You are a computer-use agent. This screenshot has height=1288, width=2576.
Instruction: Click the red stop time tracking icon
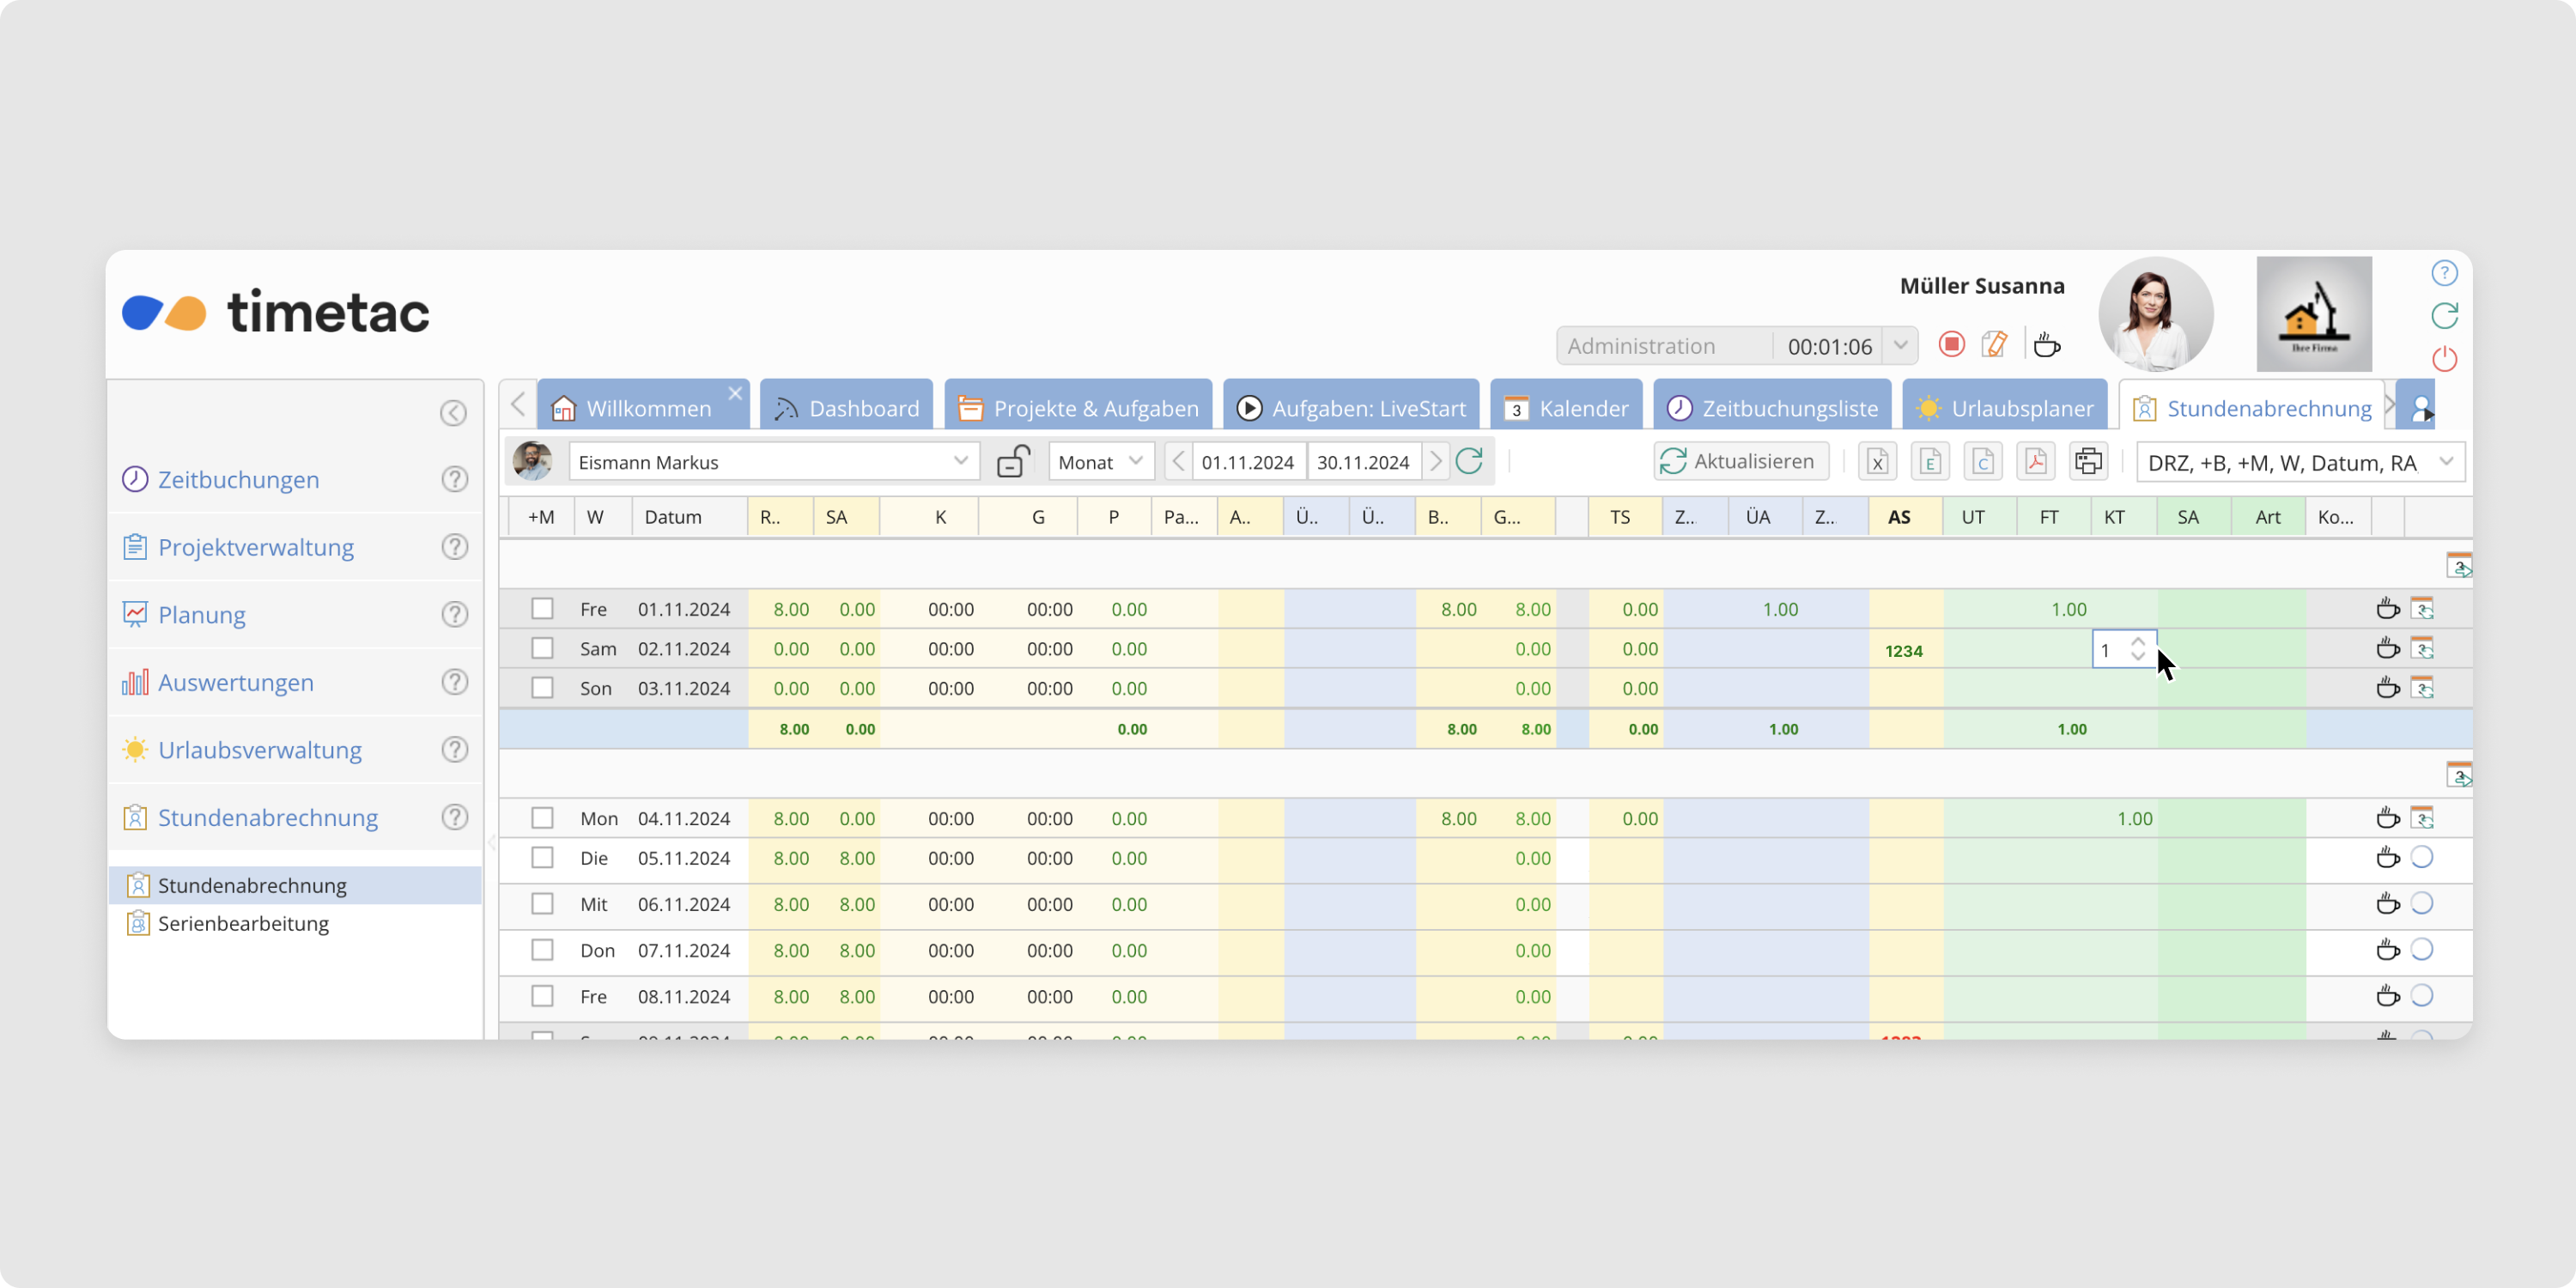click(x=1951, y=345)
